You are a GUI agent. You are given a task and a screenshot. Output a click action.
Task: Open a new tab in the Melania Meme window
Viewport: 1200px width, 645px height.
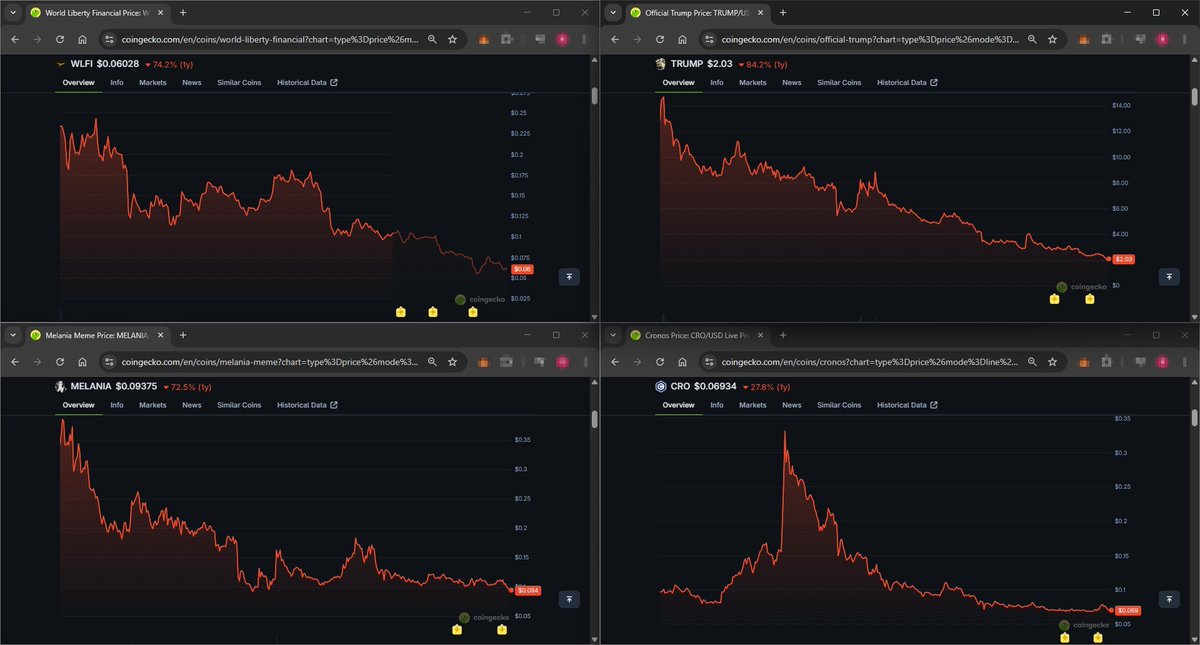pos(182,335)
